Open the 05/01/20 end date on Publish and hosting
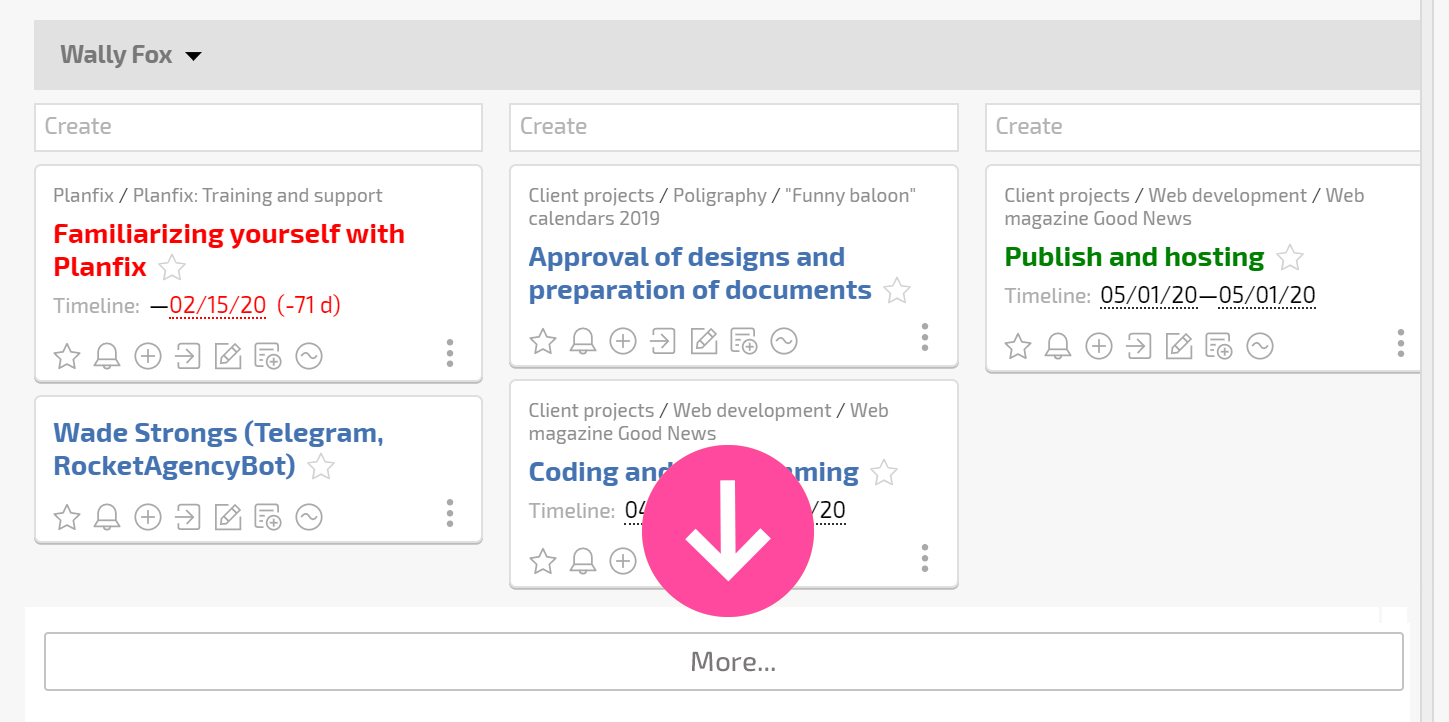The height and width of the screenshot is (722, 1449). coord(1266,295)
